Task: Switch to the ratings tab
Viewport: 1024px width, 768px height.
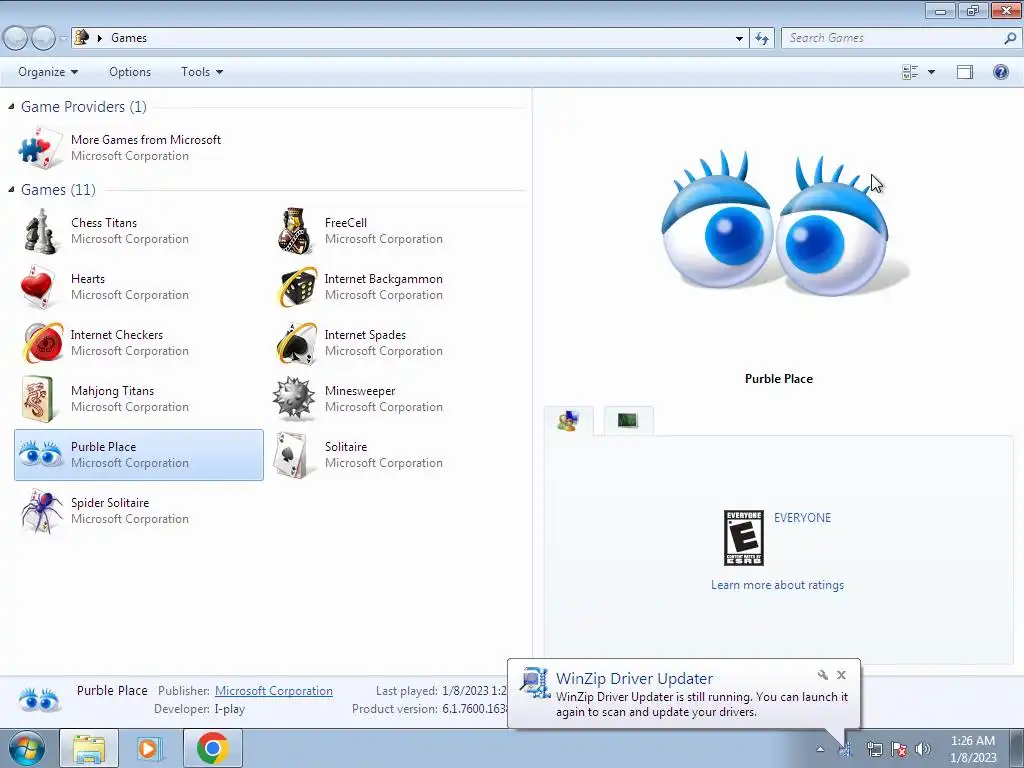Action: tap(568, 421)
